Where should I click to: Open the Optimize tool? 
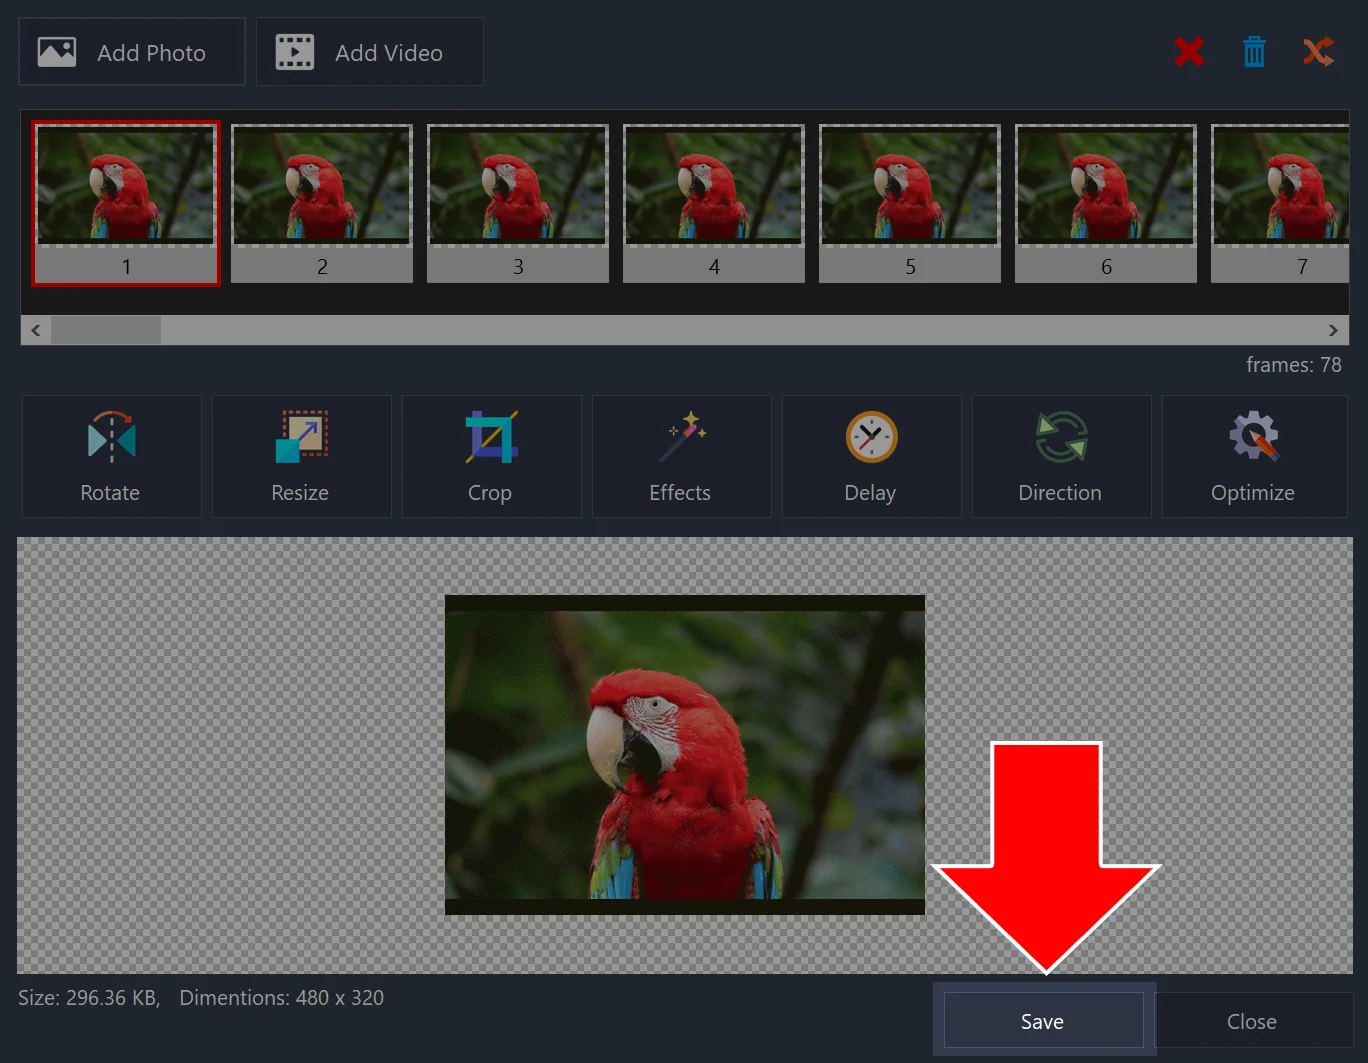(1254, 456)
